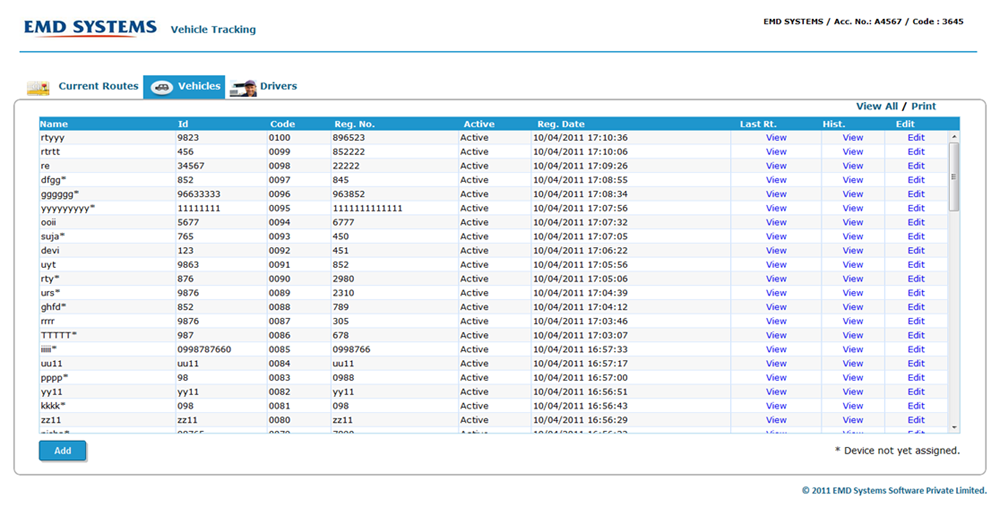1000x507 pixels.
Task: View last route for vehicle ooii
Action: [776, 223]
